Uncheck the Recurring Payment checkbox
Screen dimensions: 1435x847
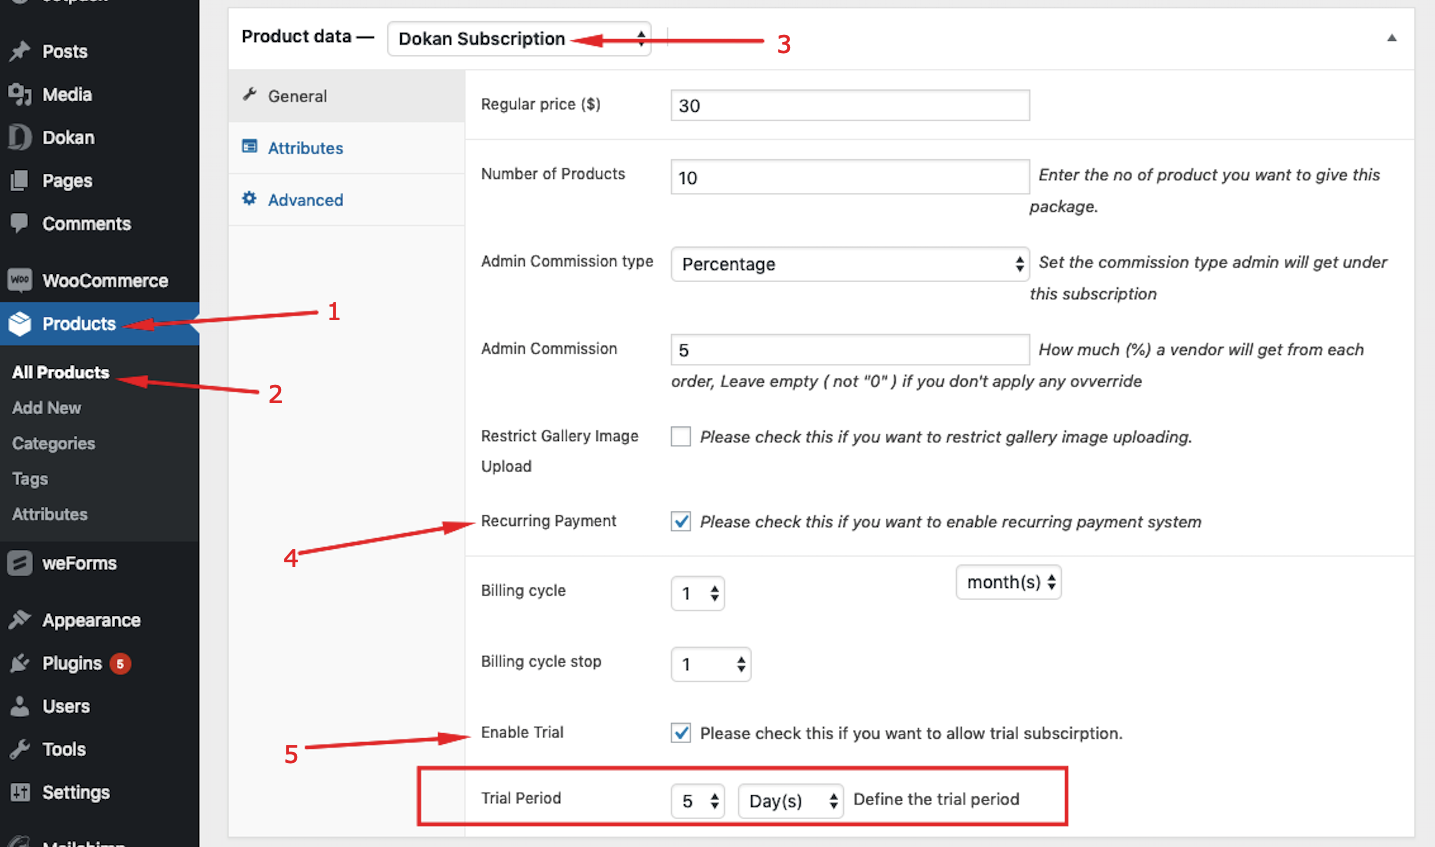[681, 521]
